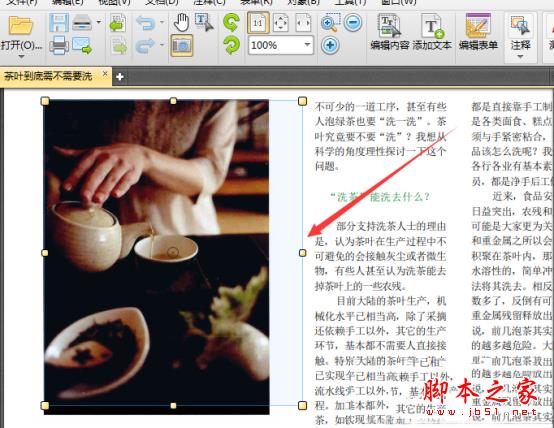Select the Hand tool
This screenshot has width=554, height=428.
182,22
